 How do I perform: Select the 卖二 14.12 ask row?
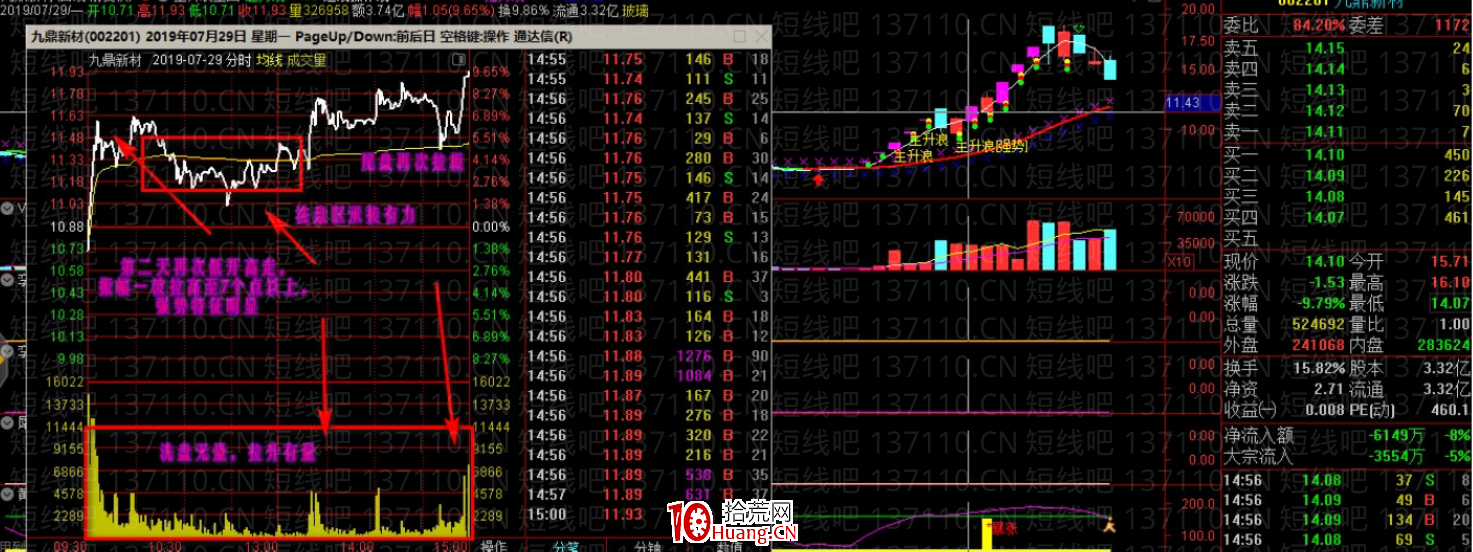pyautogui.click(x=1347, y=111)
